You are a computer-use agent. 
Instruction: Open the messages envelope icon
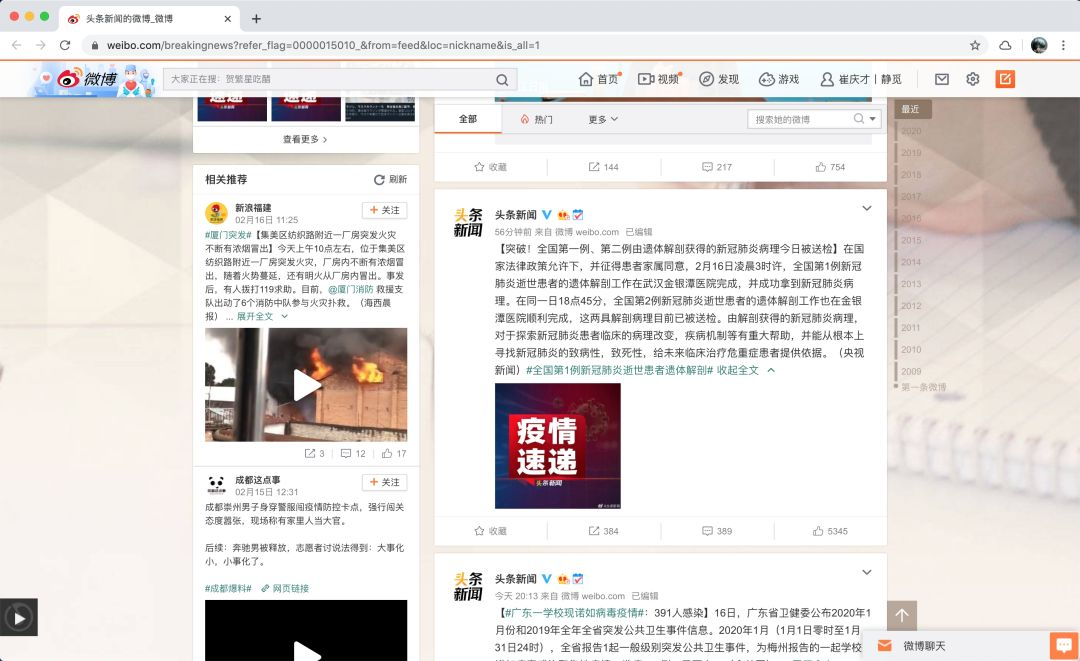pyautogui.click(x=942, y=79)
